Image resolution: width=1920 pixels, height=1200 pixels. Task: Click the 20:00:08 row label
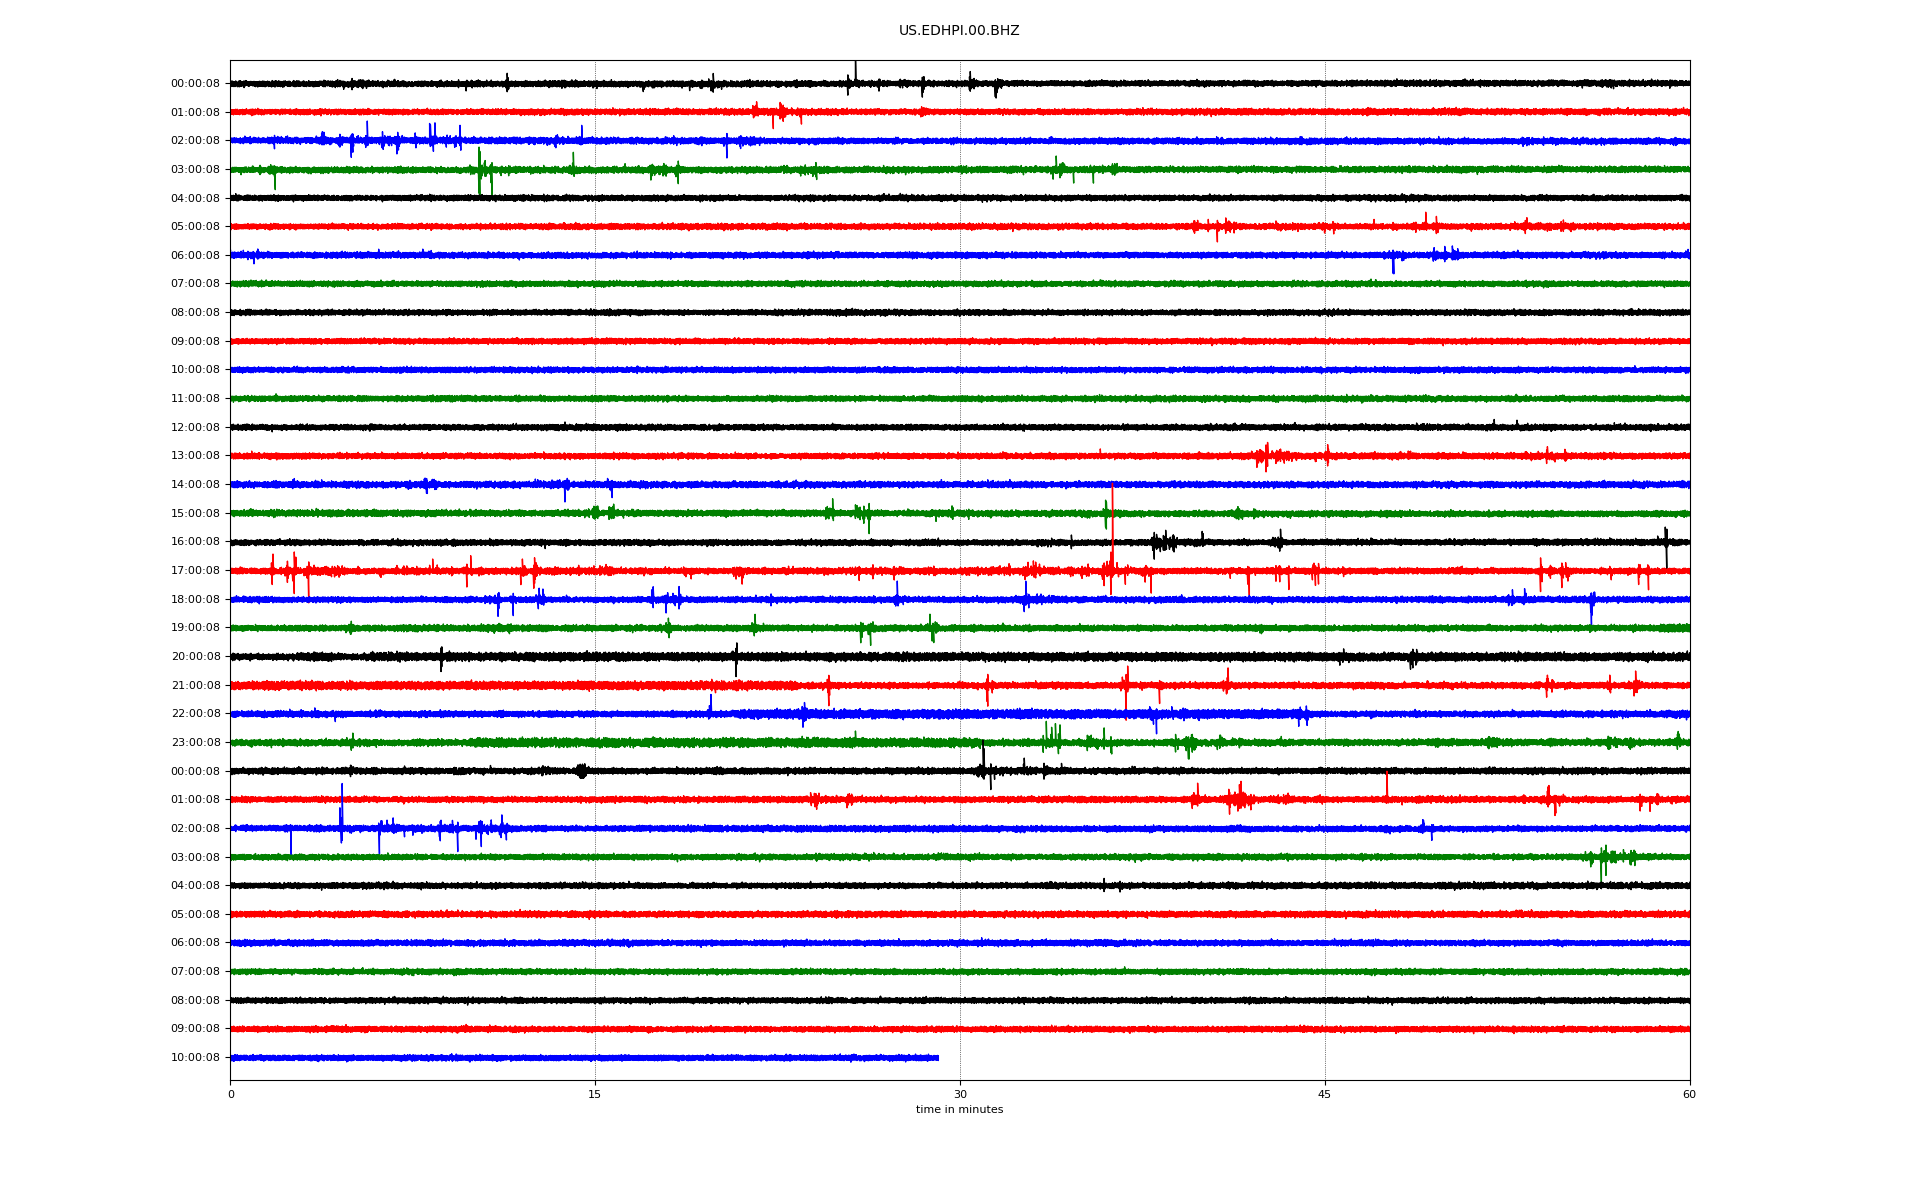point(195,657)
